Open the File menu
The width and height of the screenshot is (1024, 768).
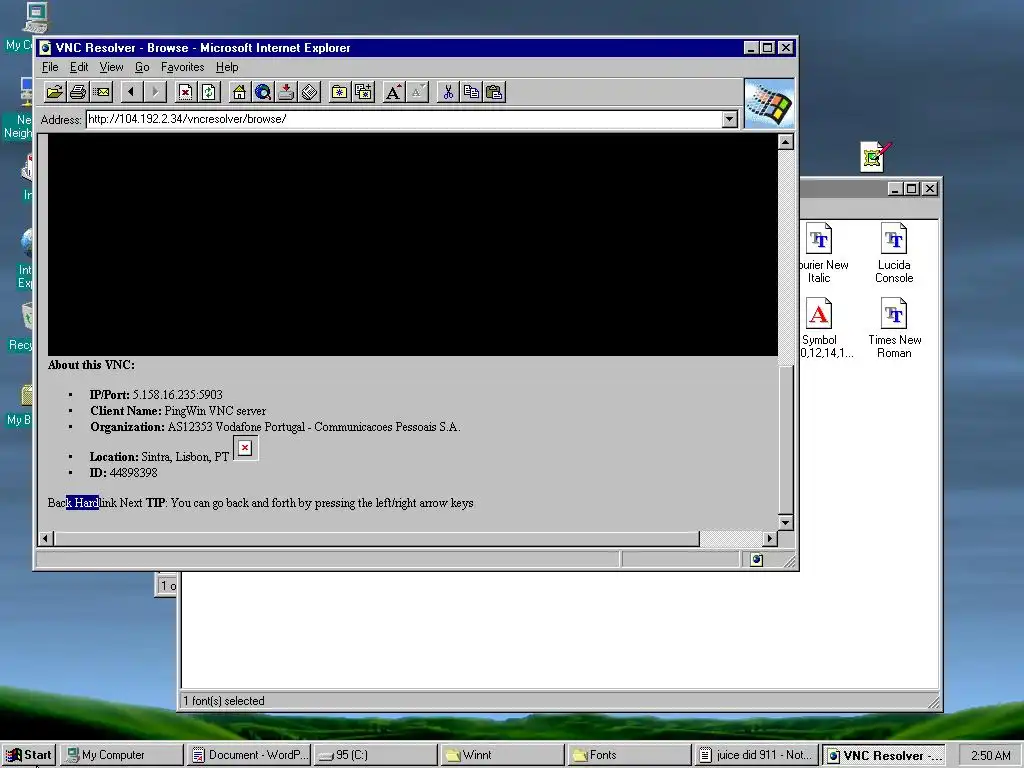point(50,67)
